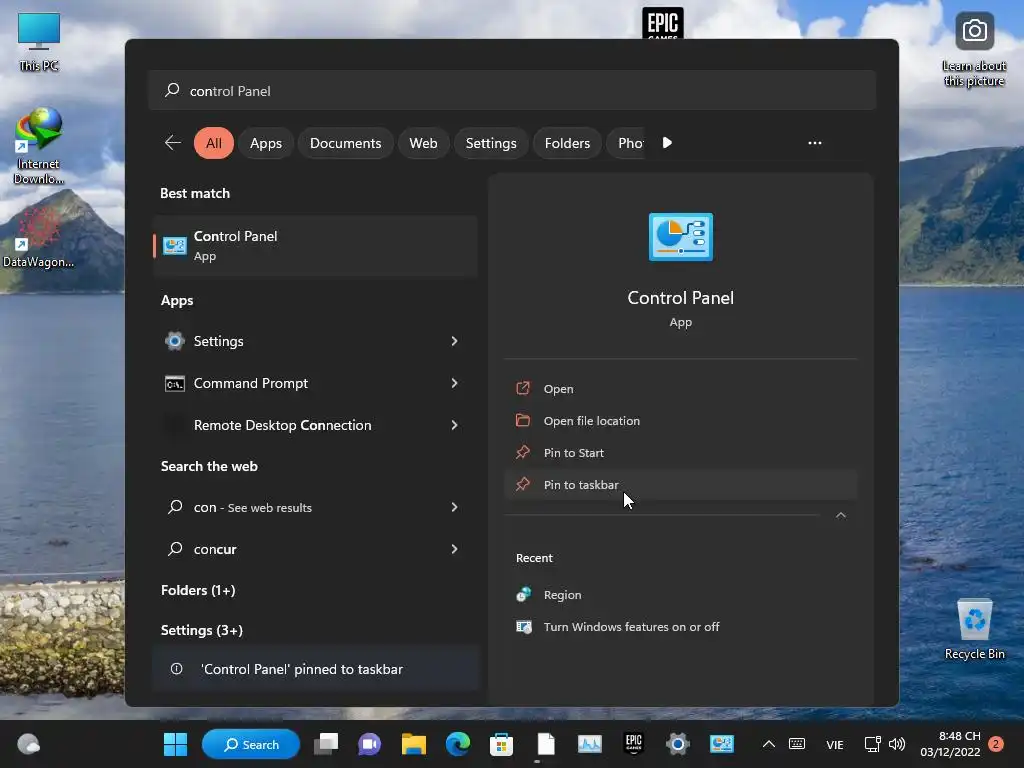Open the blank document taskbar icon
The width and height of the screenshot is (1024, 768).
[545, 744]
